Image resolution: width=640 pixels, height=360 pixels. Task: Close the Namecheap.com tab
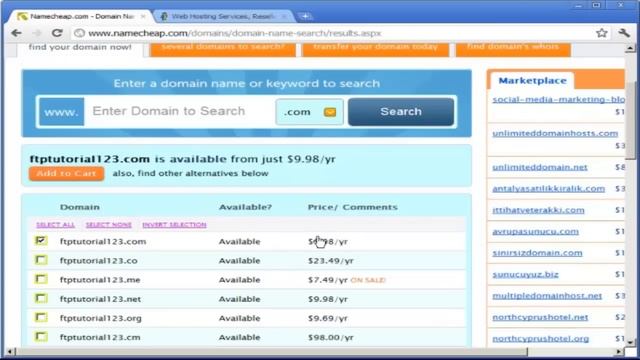[143, 16]
